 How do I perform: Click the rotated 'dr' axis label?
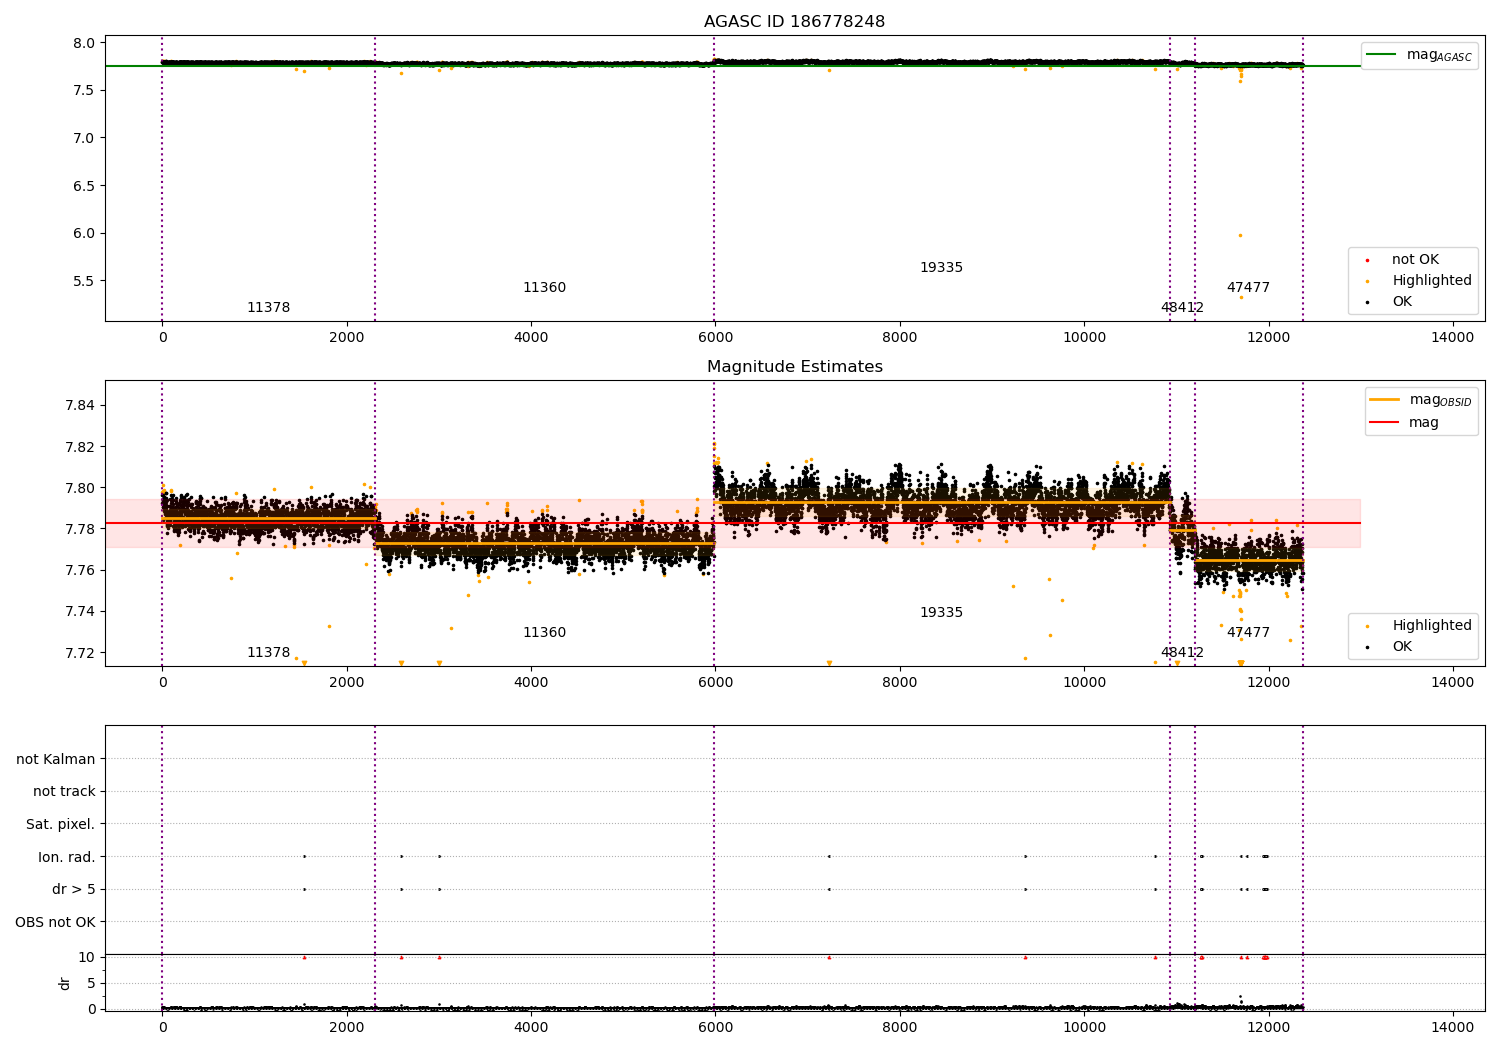pyautogui.click(x=65, y=983)
